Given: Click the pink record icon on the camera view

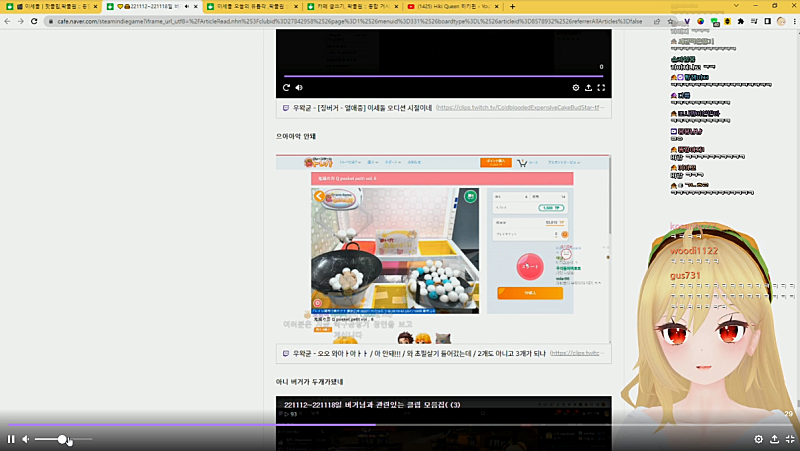Looking at the screenshot, I should click(317, 303).
